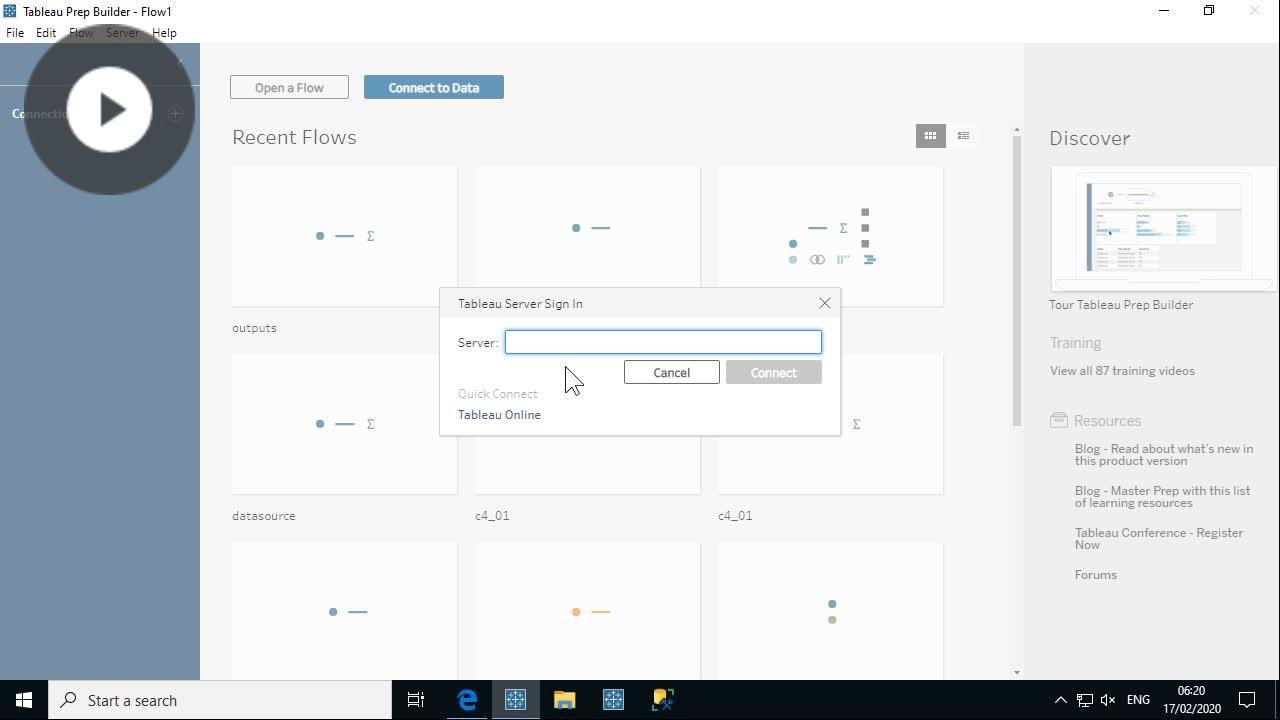This screenshot has height=720, width=1280.
Task: Open Task View from the taskbar
Action: [416, 700]
